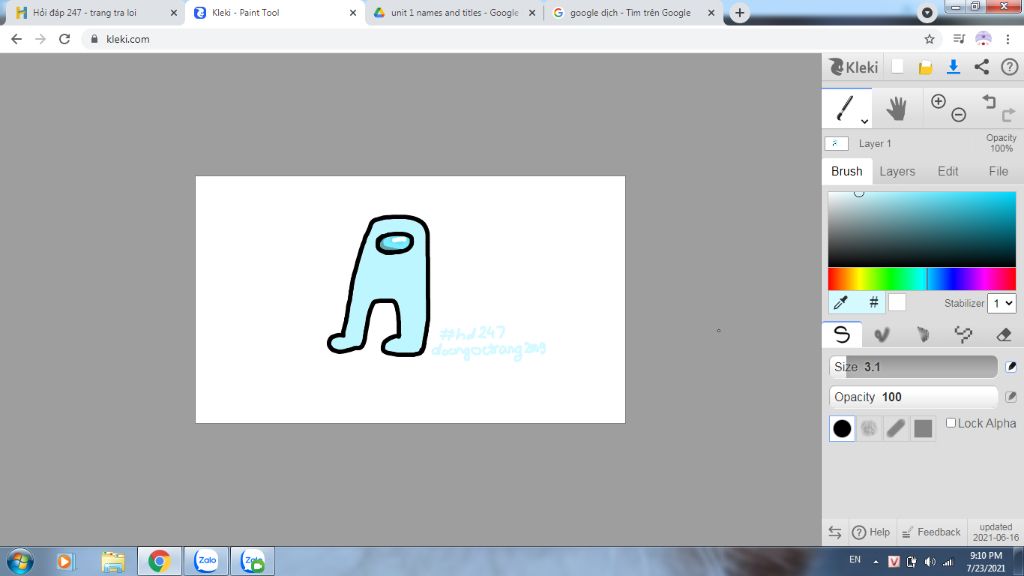
Task: Switch to the Brush tab
Action: [846, 171]
